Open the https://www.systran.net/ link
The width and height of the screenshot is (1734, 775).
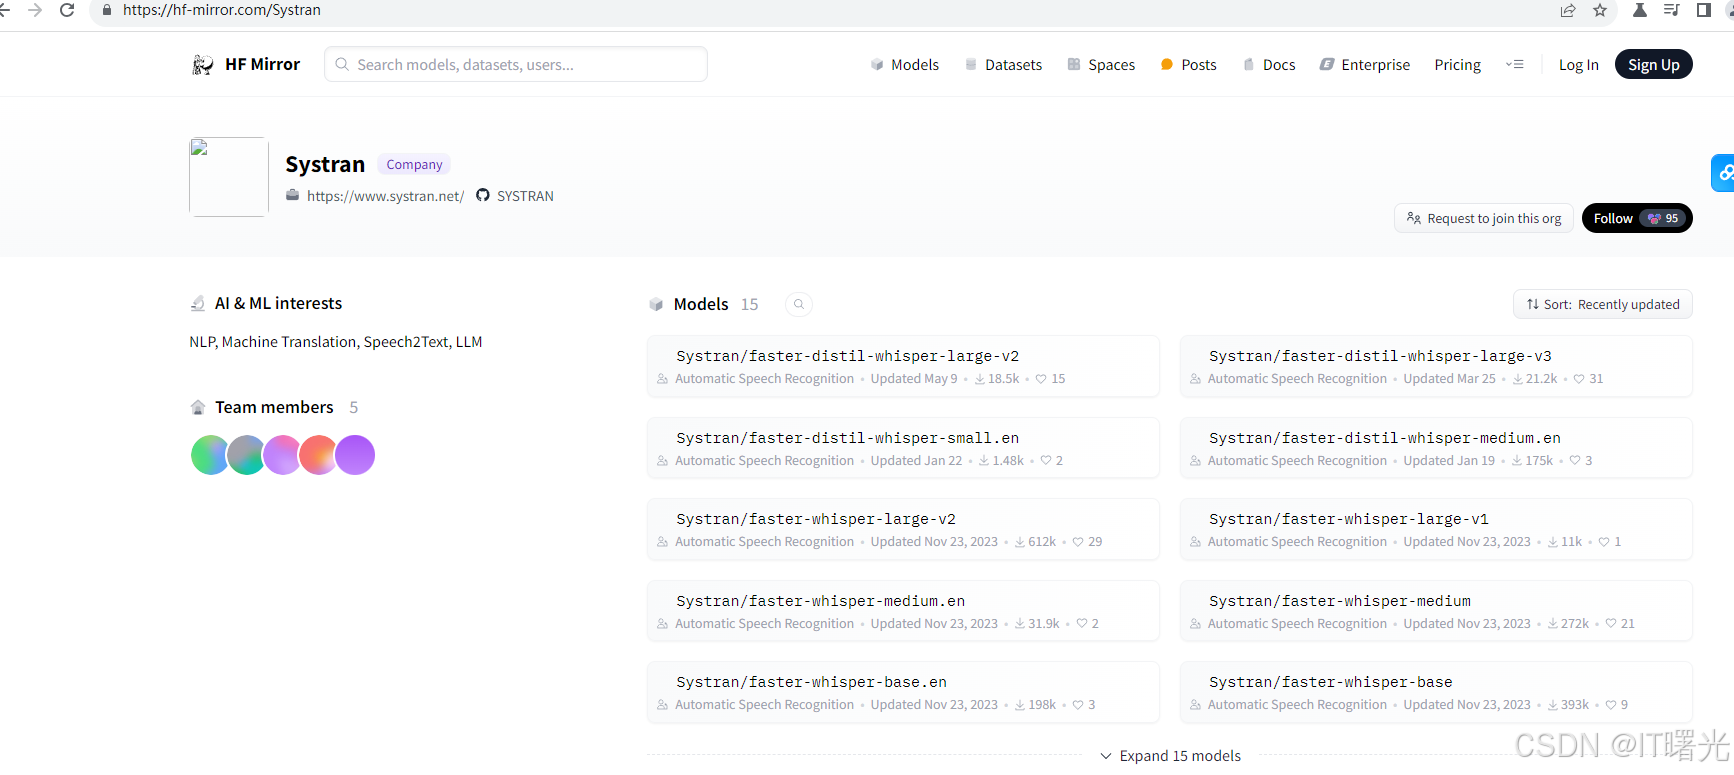click(x=385, y=196)
